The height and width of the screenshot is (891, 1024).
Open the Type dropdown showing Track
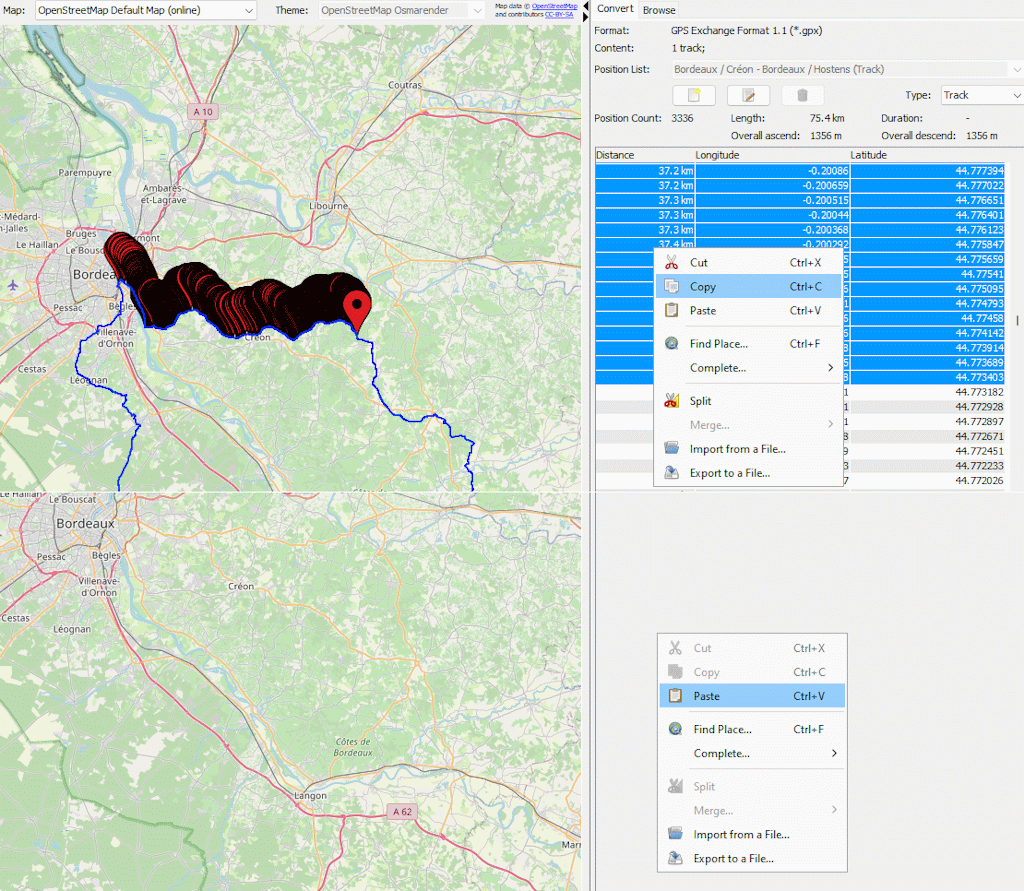pyautogui.click(x=981, y=95)
